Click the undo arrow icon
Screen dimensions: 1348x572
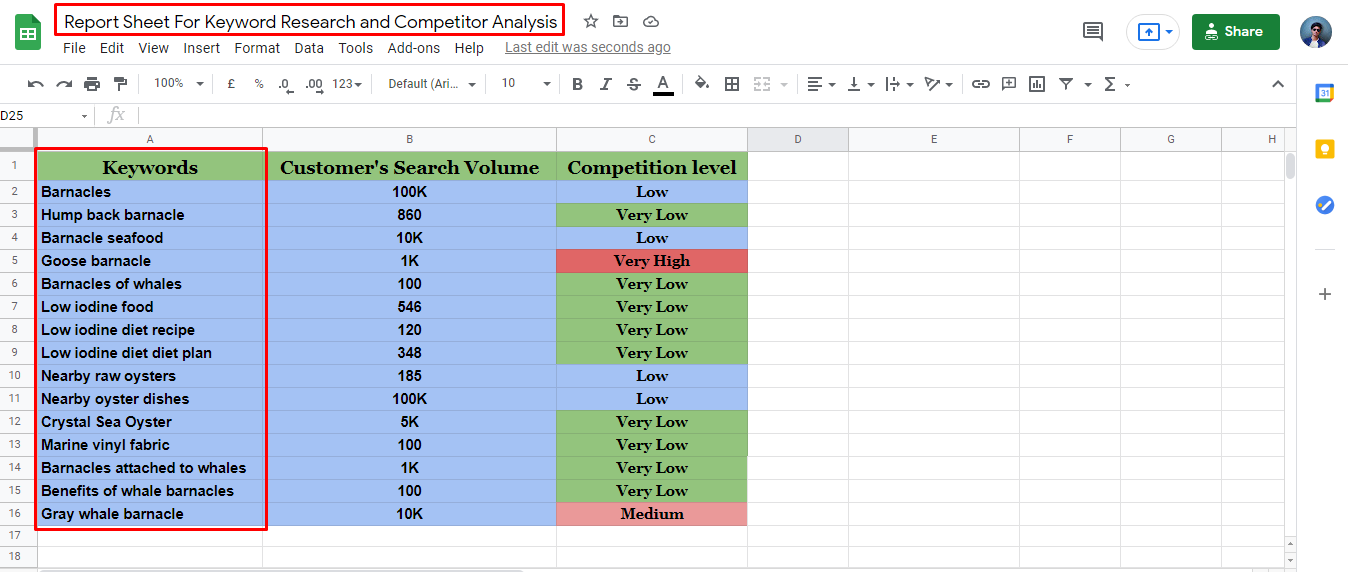36,84
